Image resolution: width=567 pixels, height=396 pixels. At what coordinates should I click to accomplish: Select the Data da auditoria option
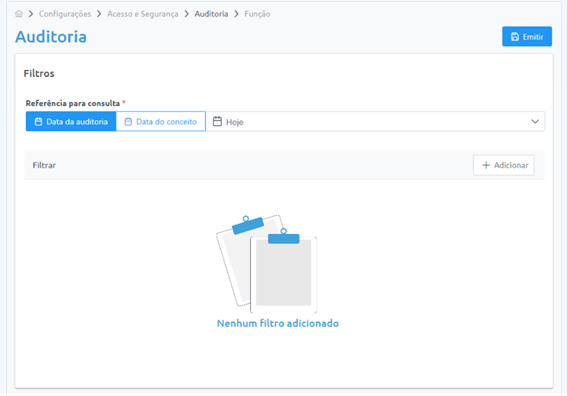[x=71, y=122]
